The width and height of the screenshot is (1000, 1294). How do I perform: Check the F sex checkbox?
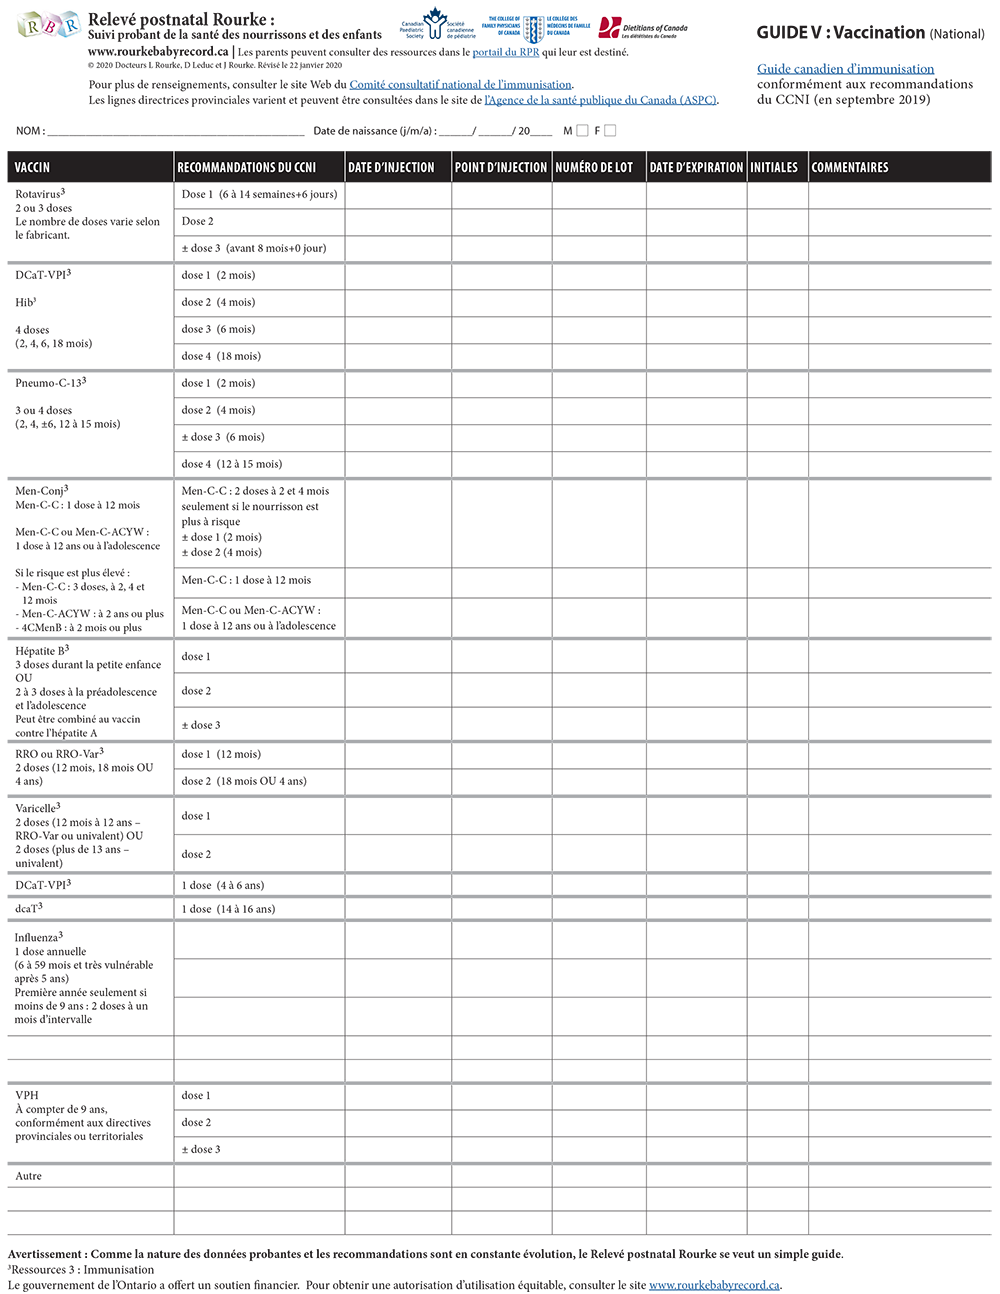point(610,130)
